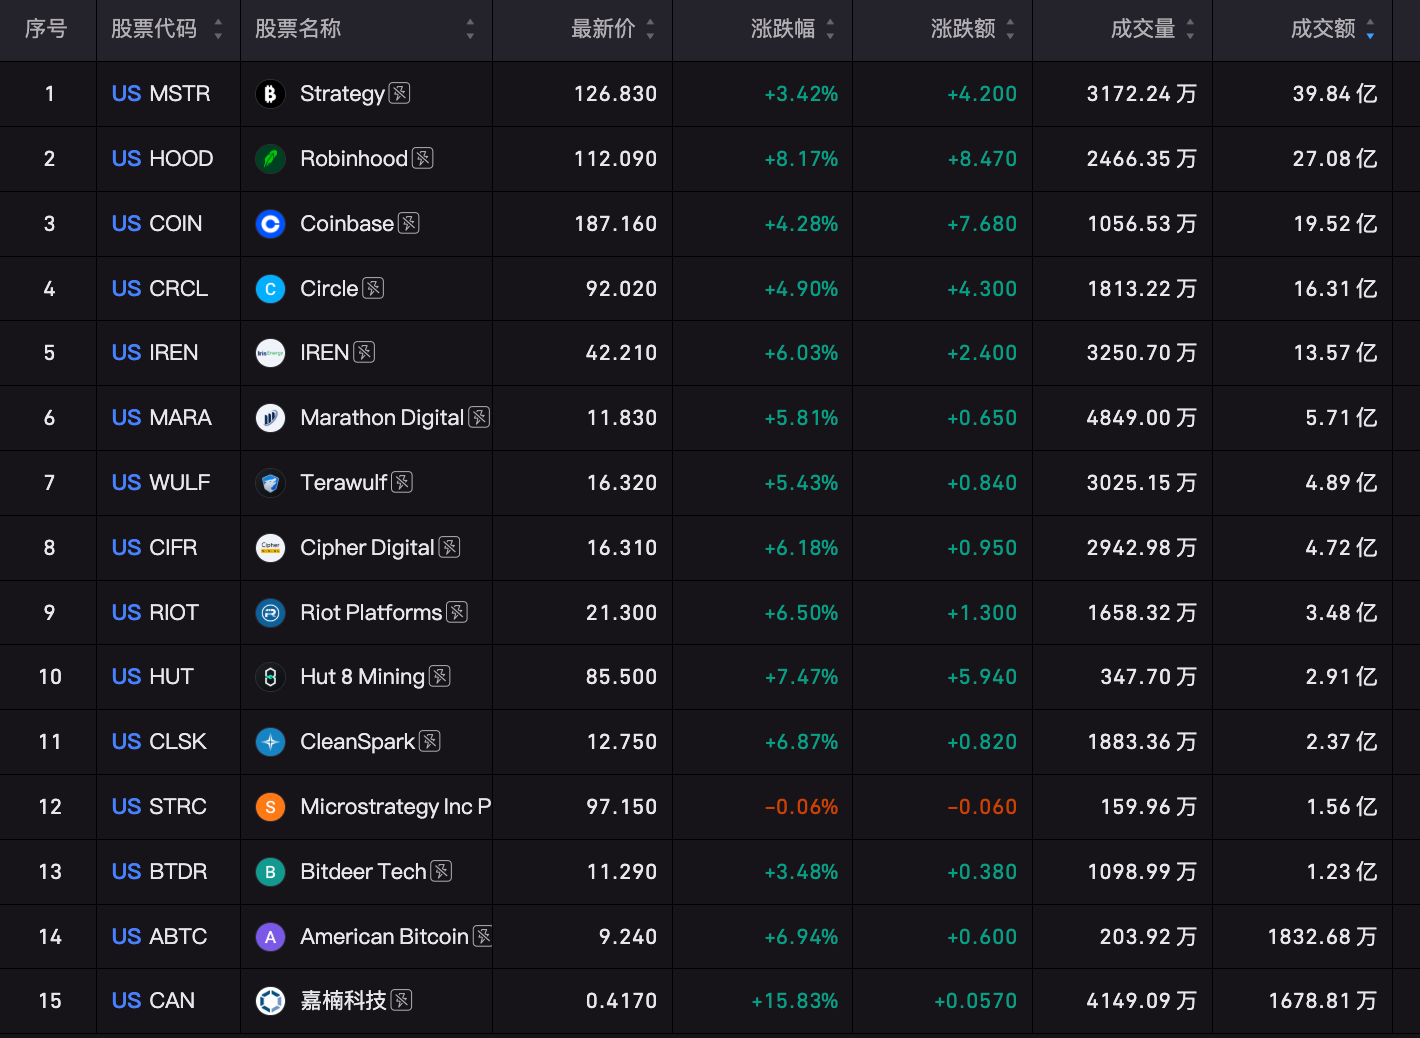Screen dimensions: 1420x1038
Task: Click the orange S logo for STRC
Action: tap(270, 807)
